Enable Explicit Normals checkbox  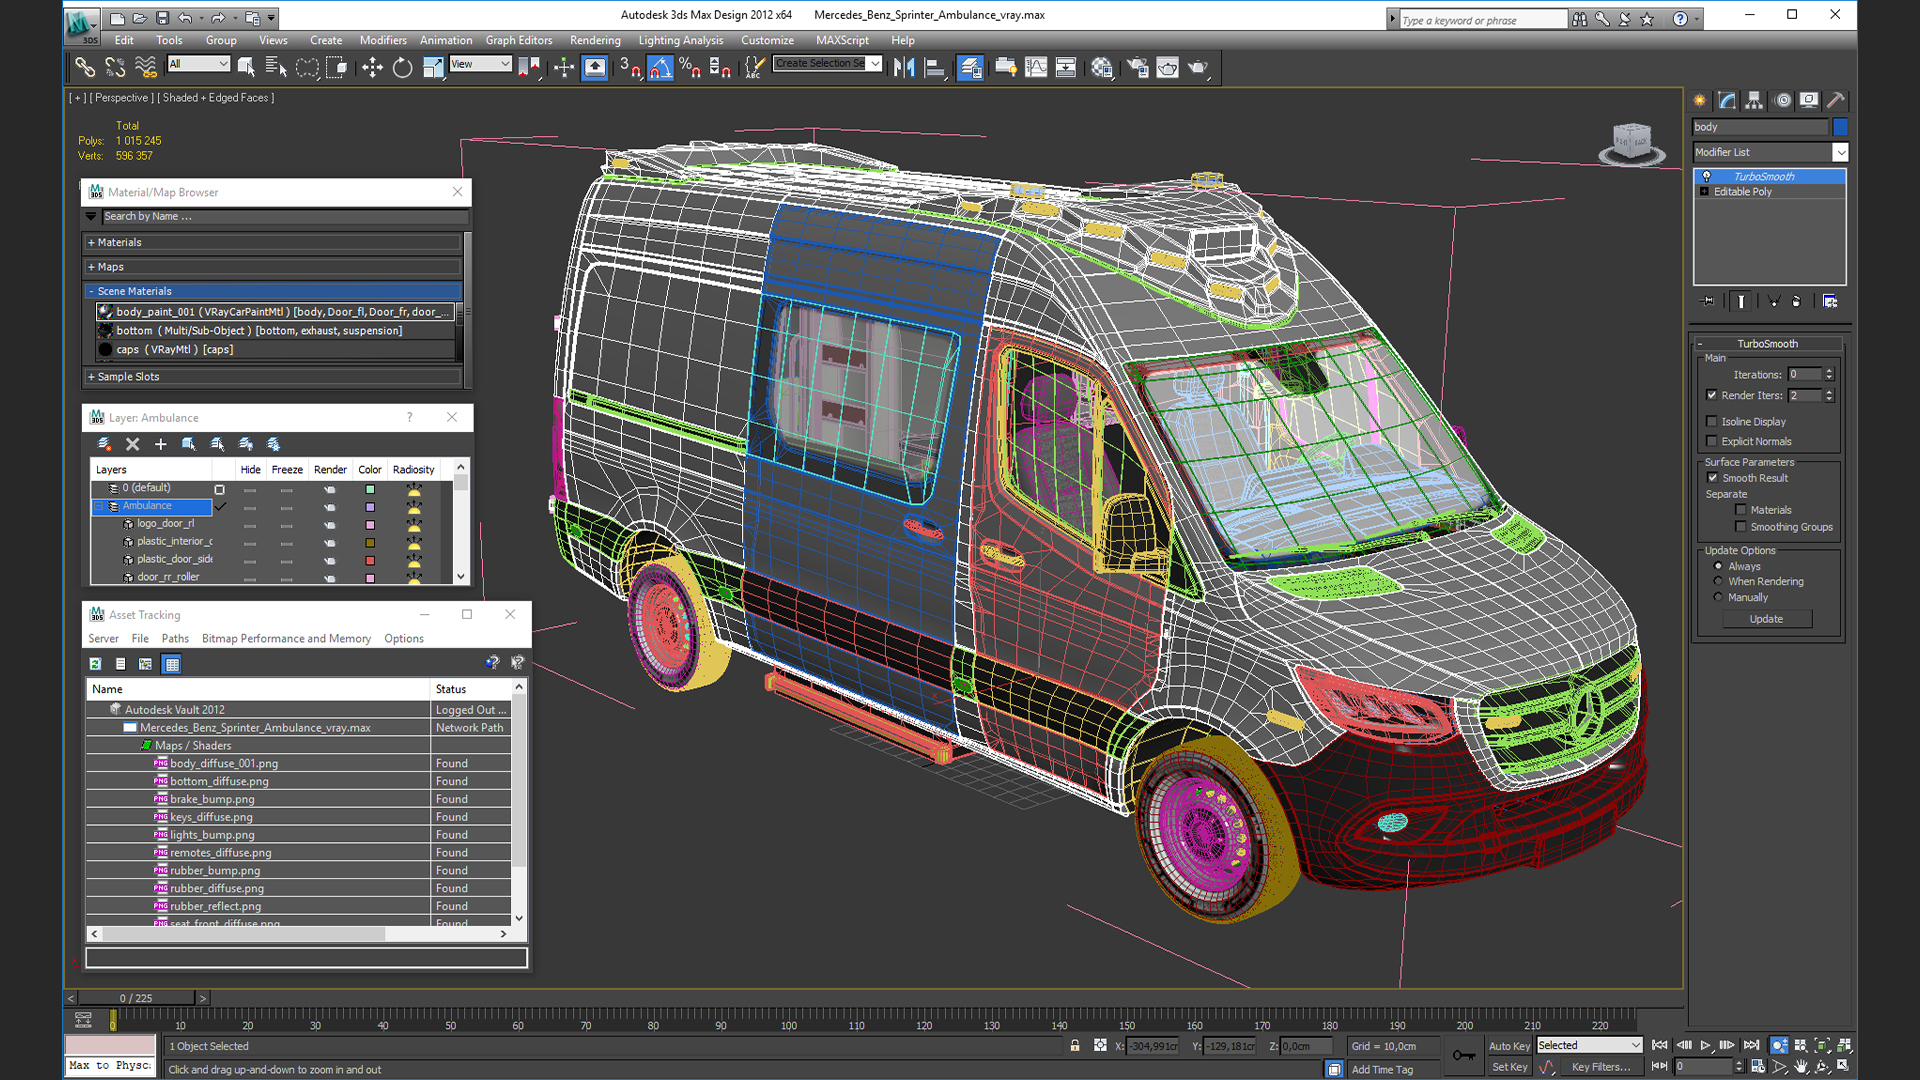tap(1712, 441)
